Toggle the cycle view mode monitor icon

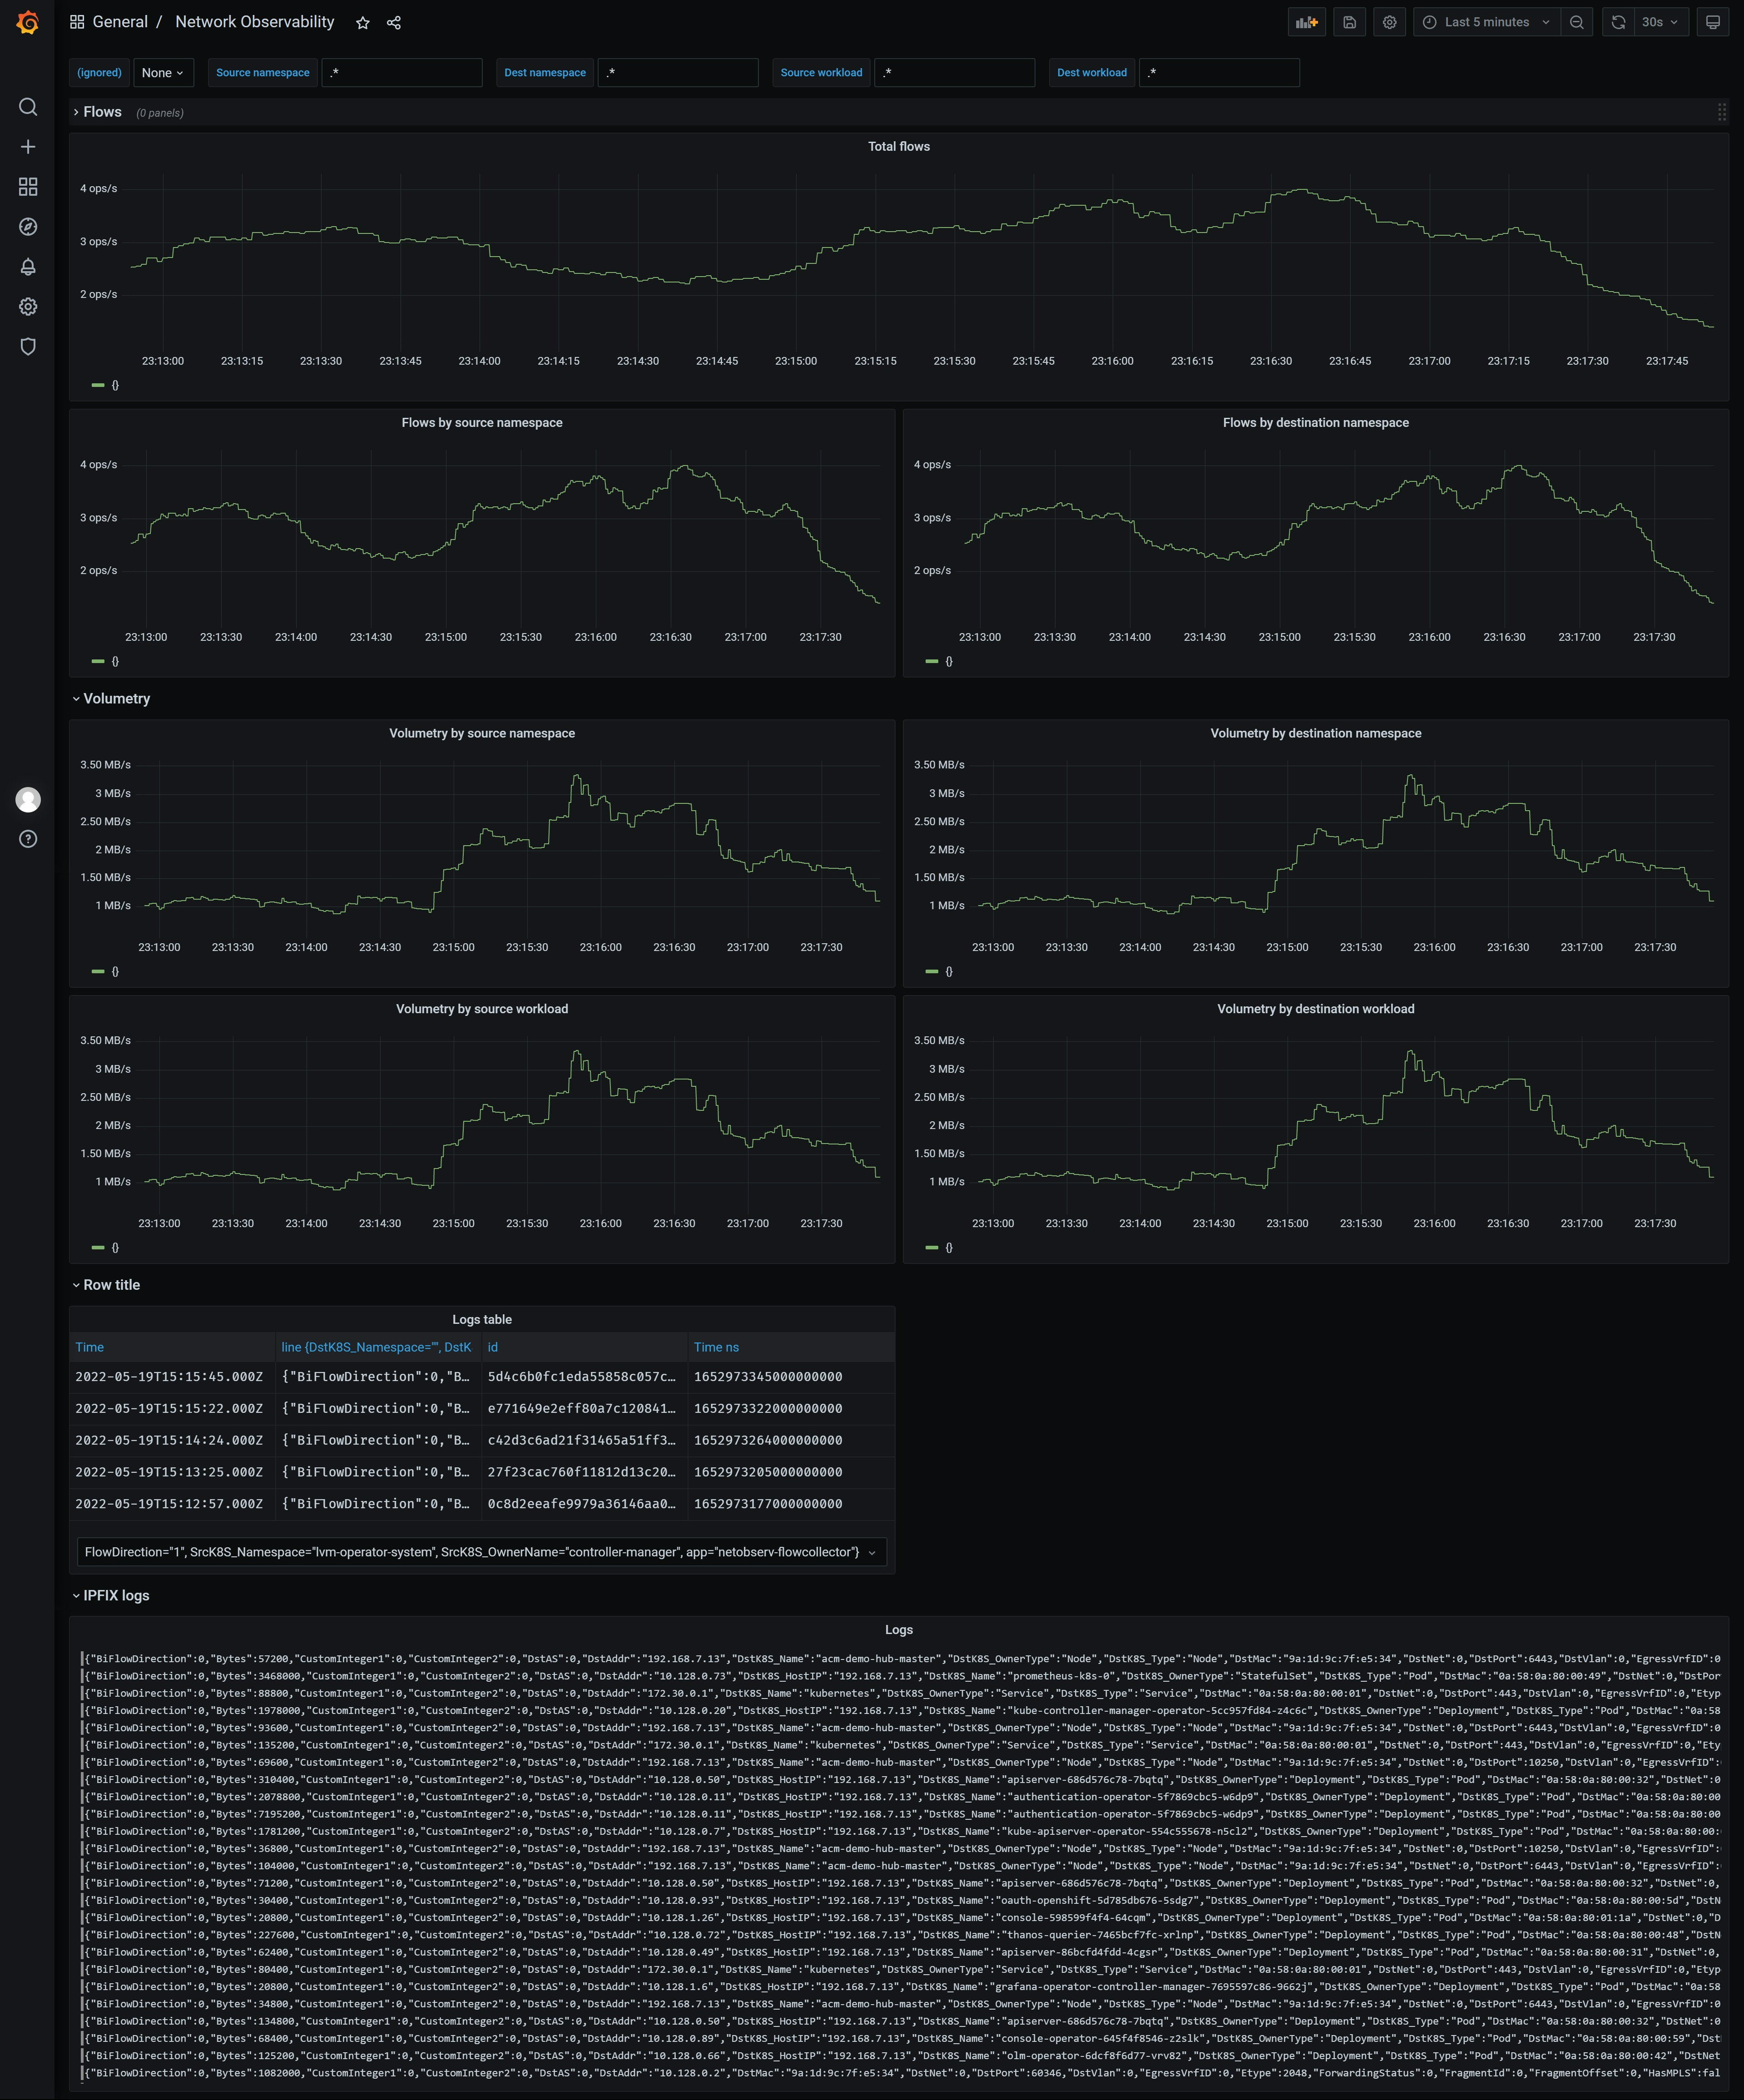coord(1712,22)
